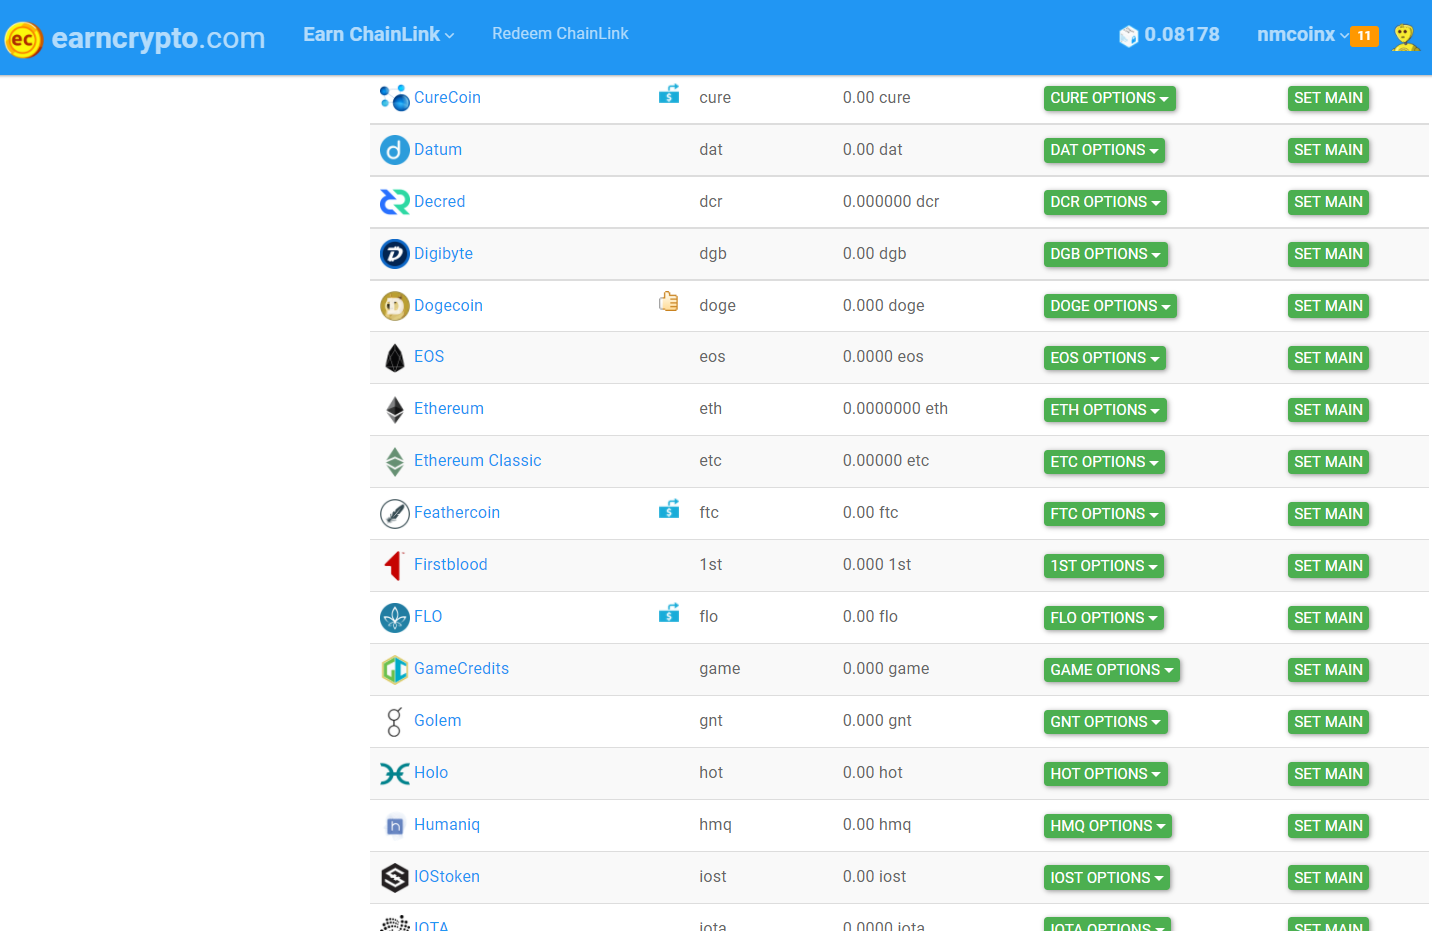Expand the DCR OPTIONS dropdown

(x=1105, y=202)
